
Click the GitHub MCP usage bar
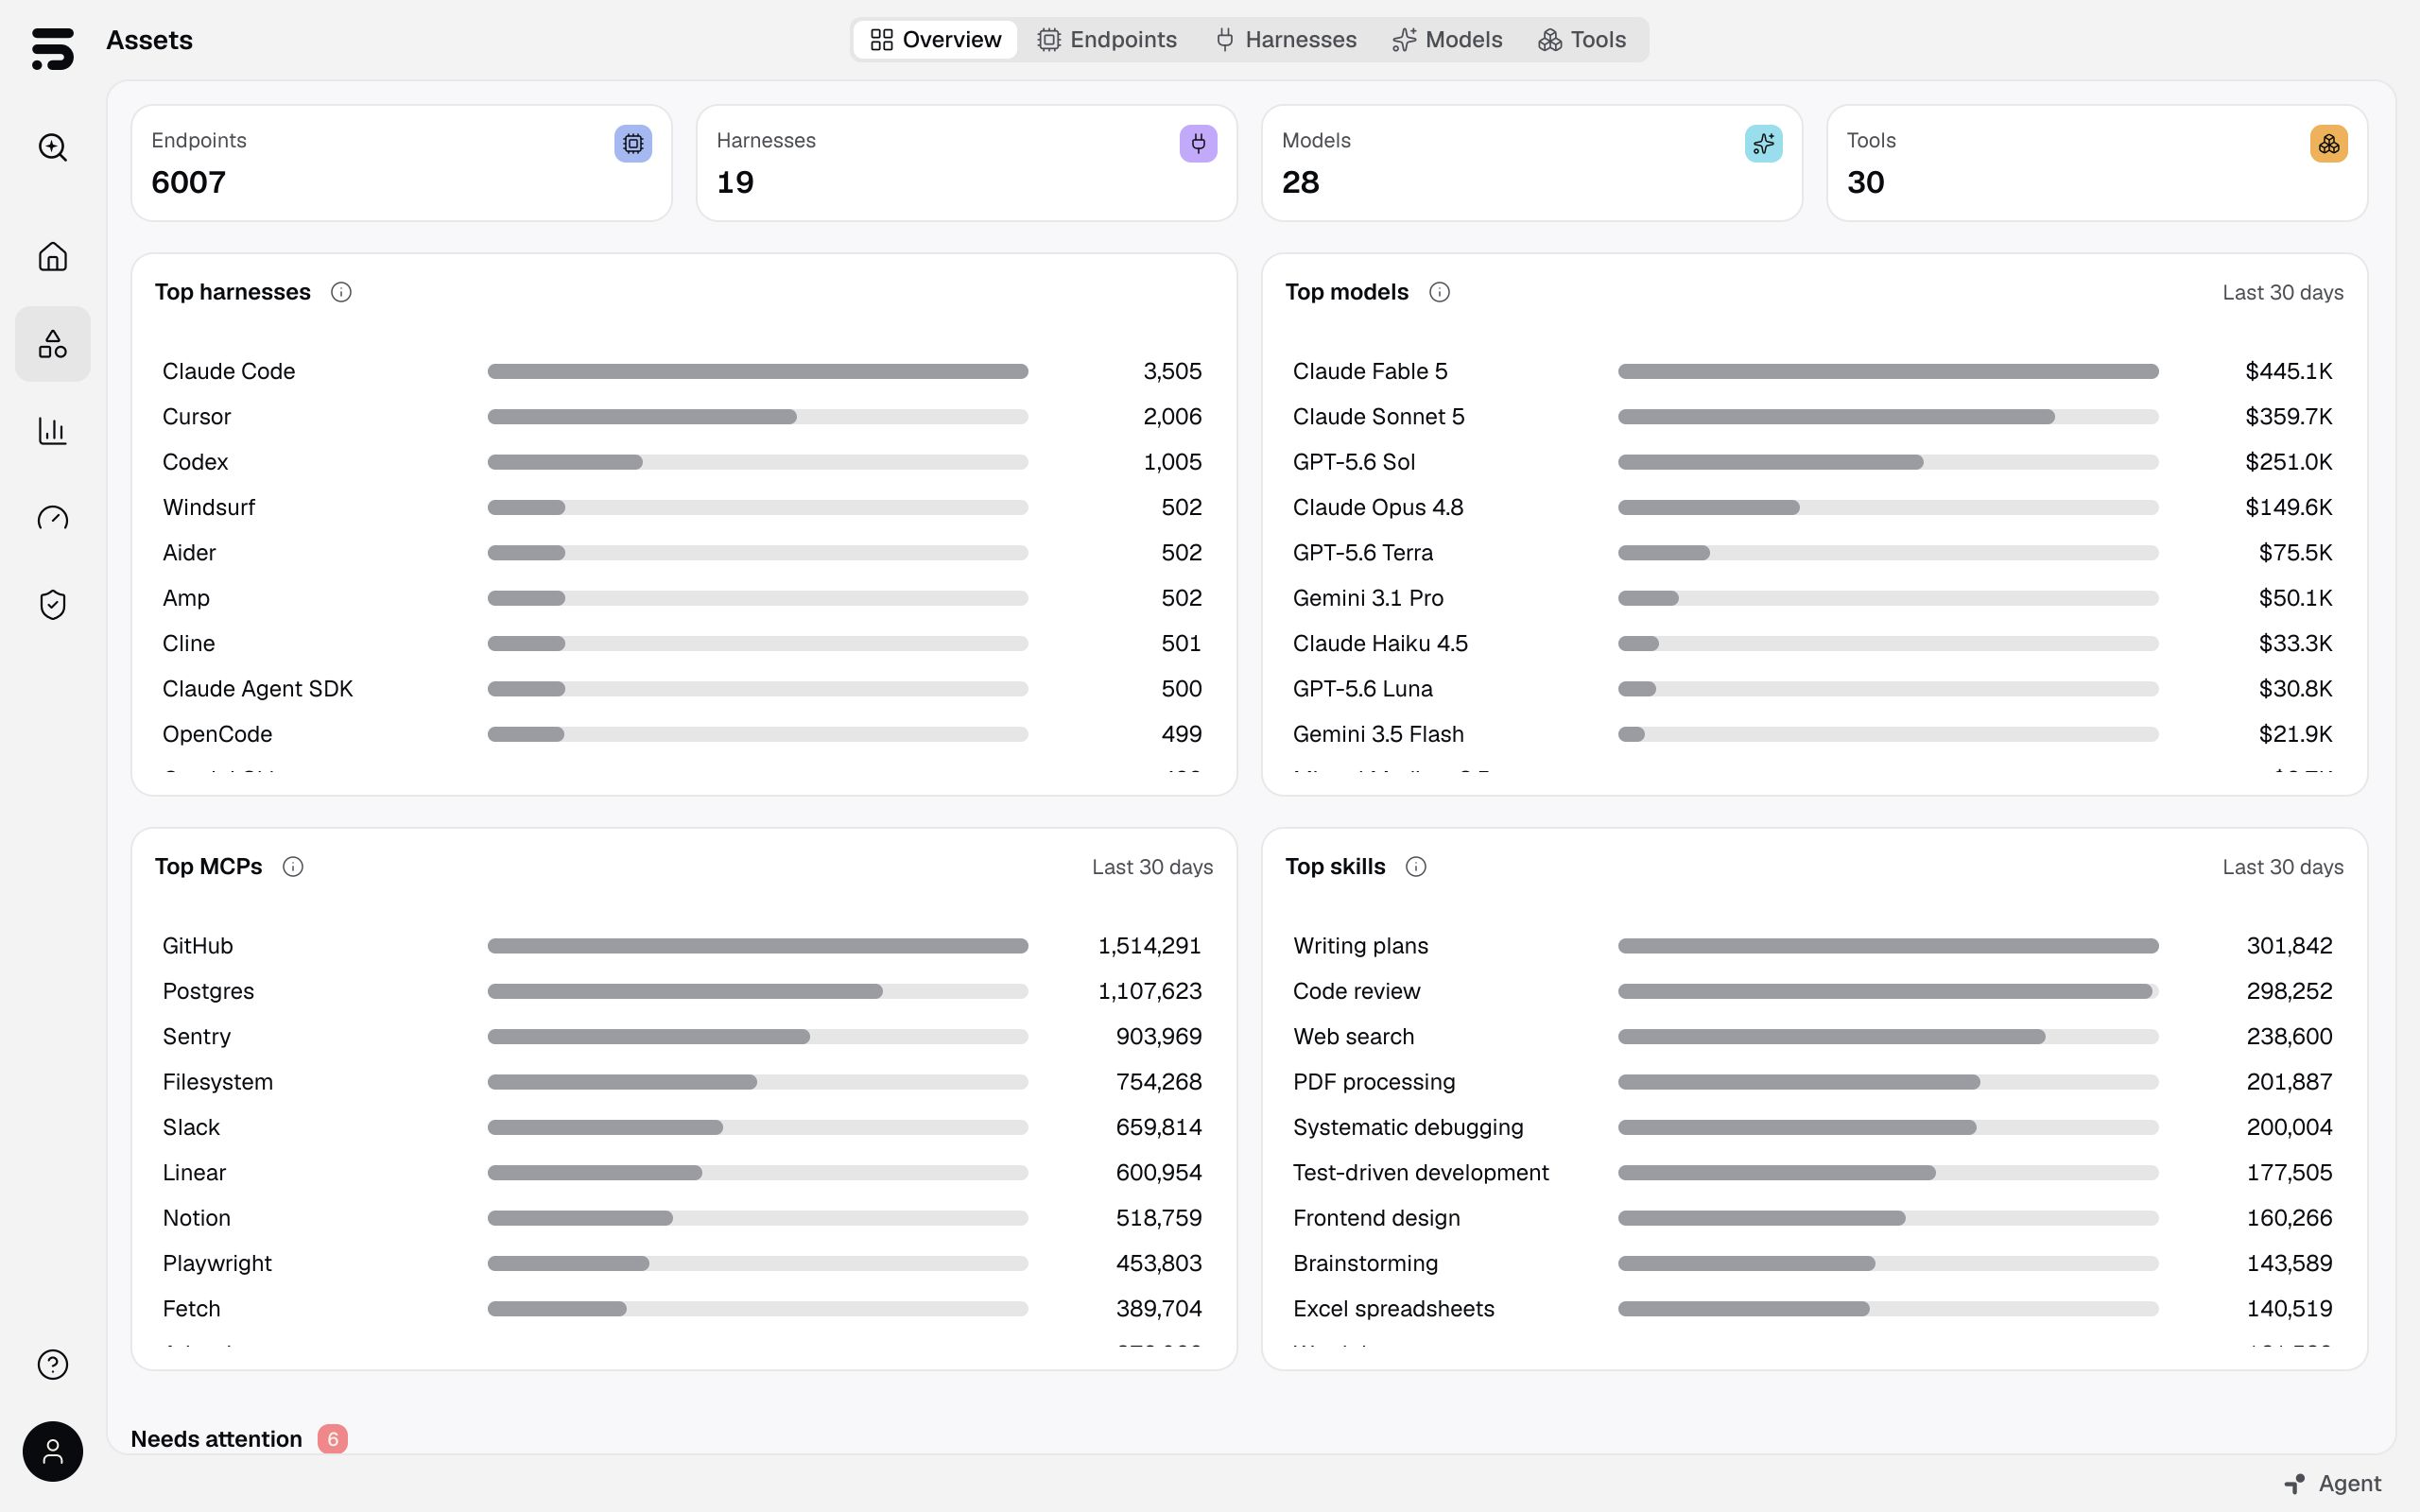click(x=758, y=946)
